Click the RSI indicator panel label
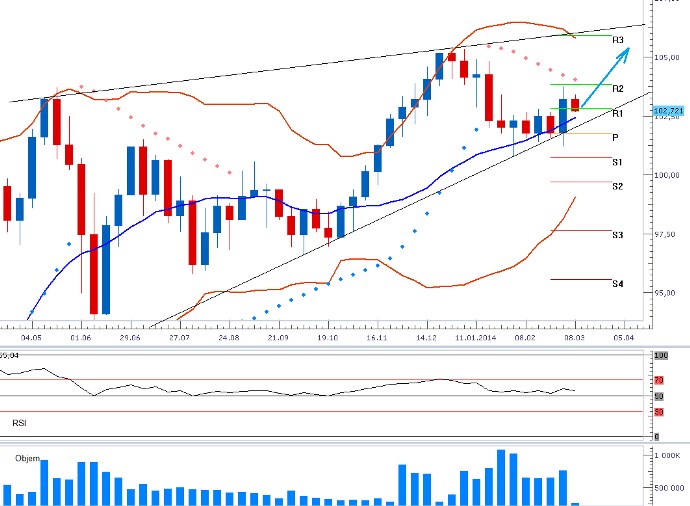Viewport: 690px width, 506px height. click(x=19, y=423)
